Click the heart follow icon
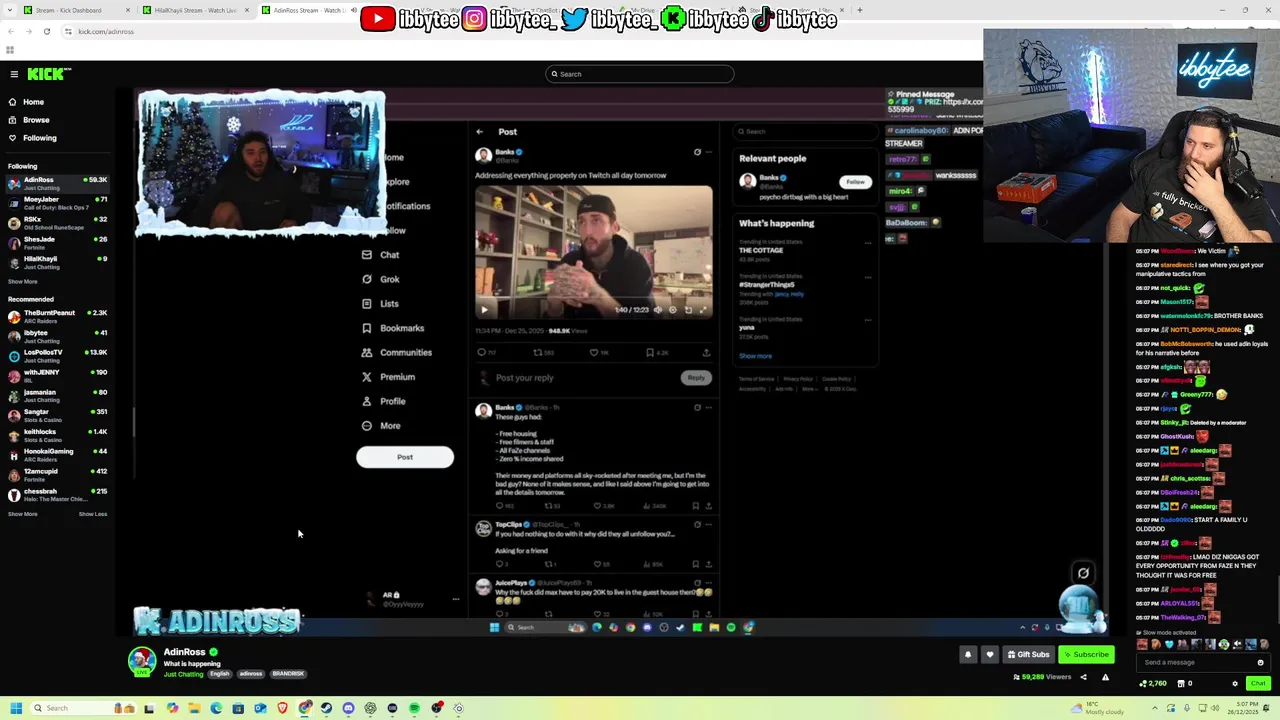This screenshot has width=1280, height=720. pyautogui.click(x=990, y=655)
